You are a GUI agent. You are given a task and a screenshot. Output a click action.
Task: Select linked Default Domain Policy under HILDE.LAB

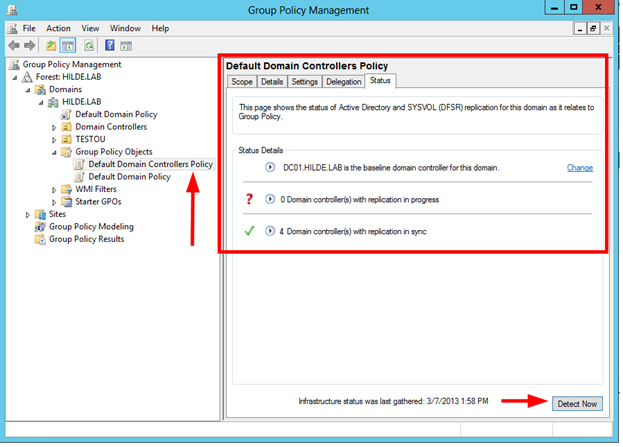(x=116, y=114)
